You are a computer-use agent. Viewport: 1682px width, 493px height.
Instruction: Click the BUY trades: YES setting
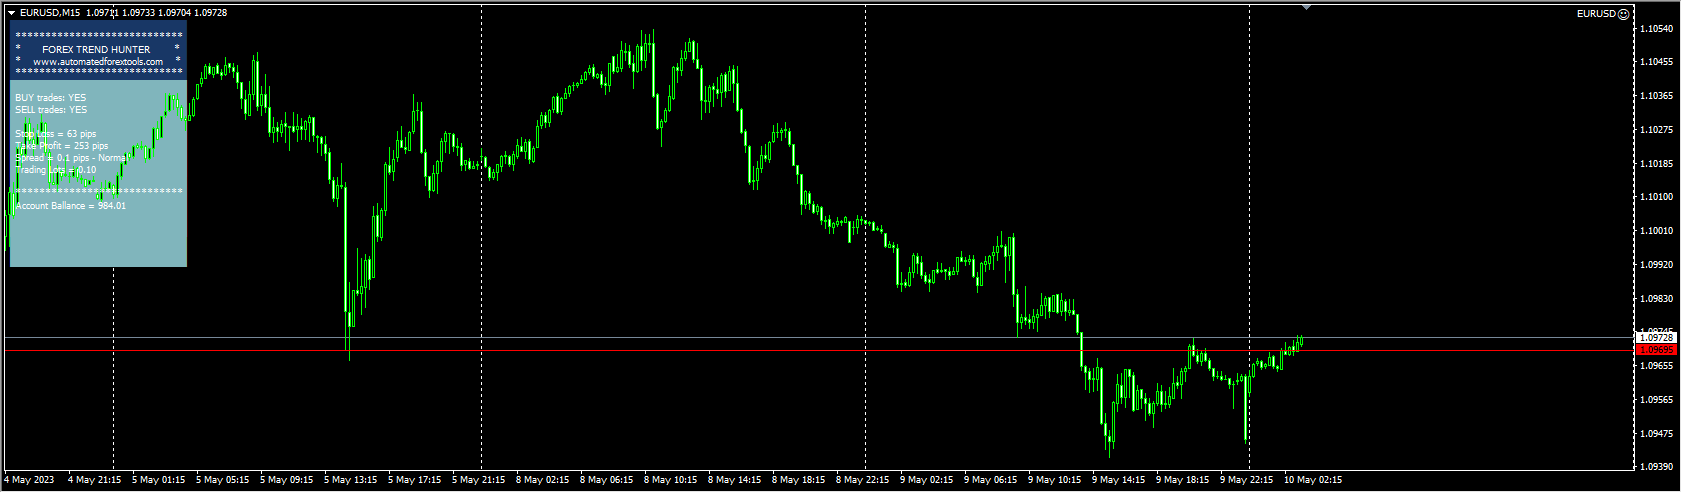pyautogui.click(x=51, y=98)
